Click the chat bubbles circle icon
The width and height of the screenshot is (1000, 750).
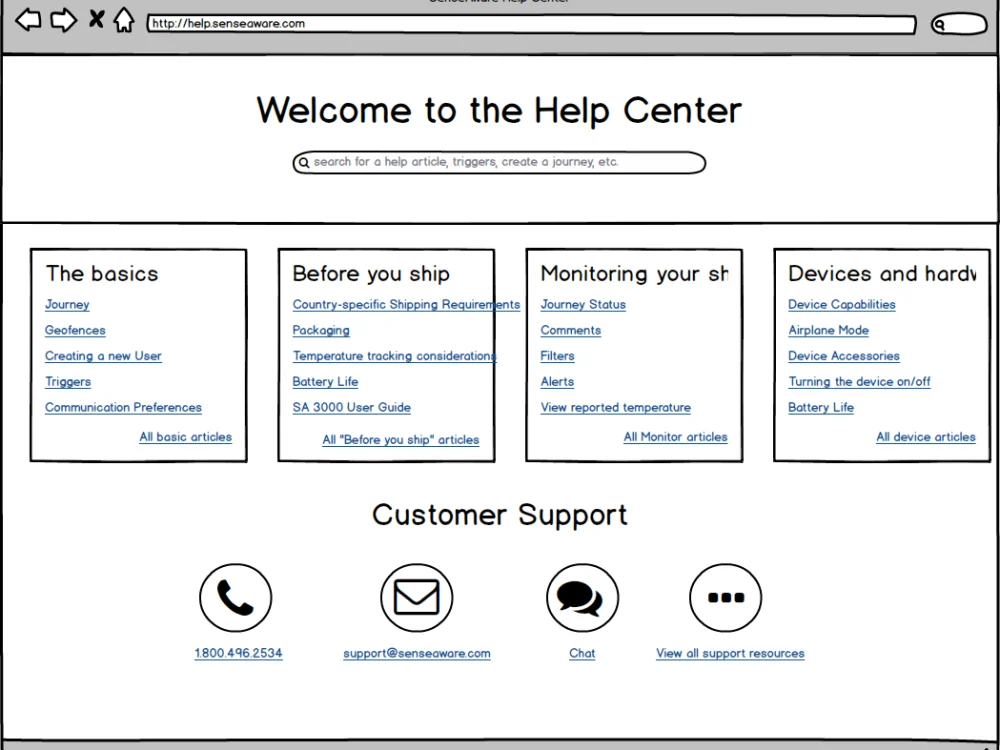[582, 598]
